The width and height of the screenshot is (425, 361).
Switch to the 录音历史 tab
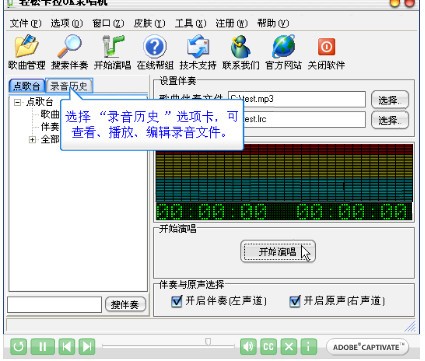[69, 86]
